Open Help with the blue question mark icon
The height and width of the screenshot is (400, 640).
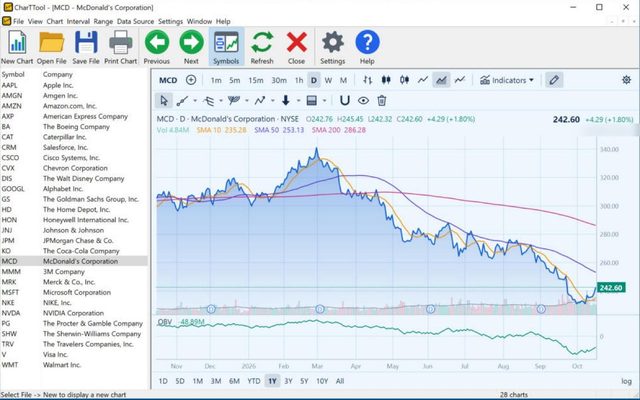click(x=367, y=47)
